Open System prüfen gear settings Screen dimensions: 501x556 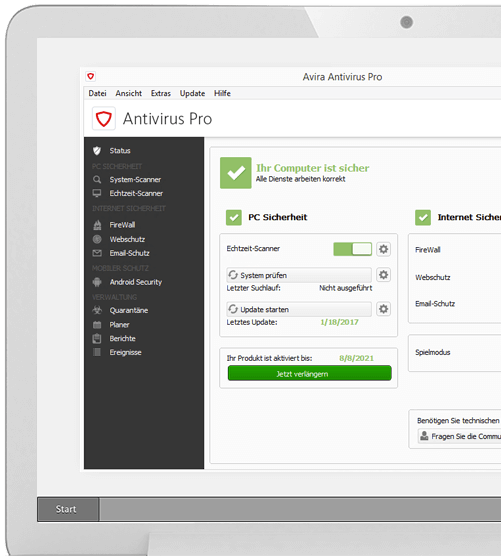click(383, 275)
